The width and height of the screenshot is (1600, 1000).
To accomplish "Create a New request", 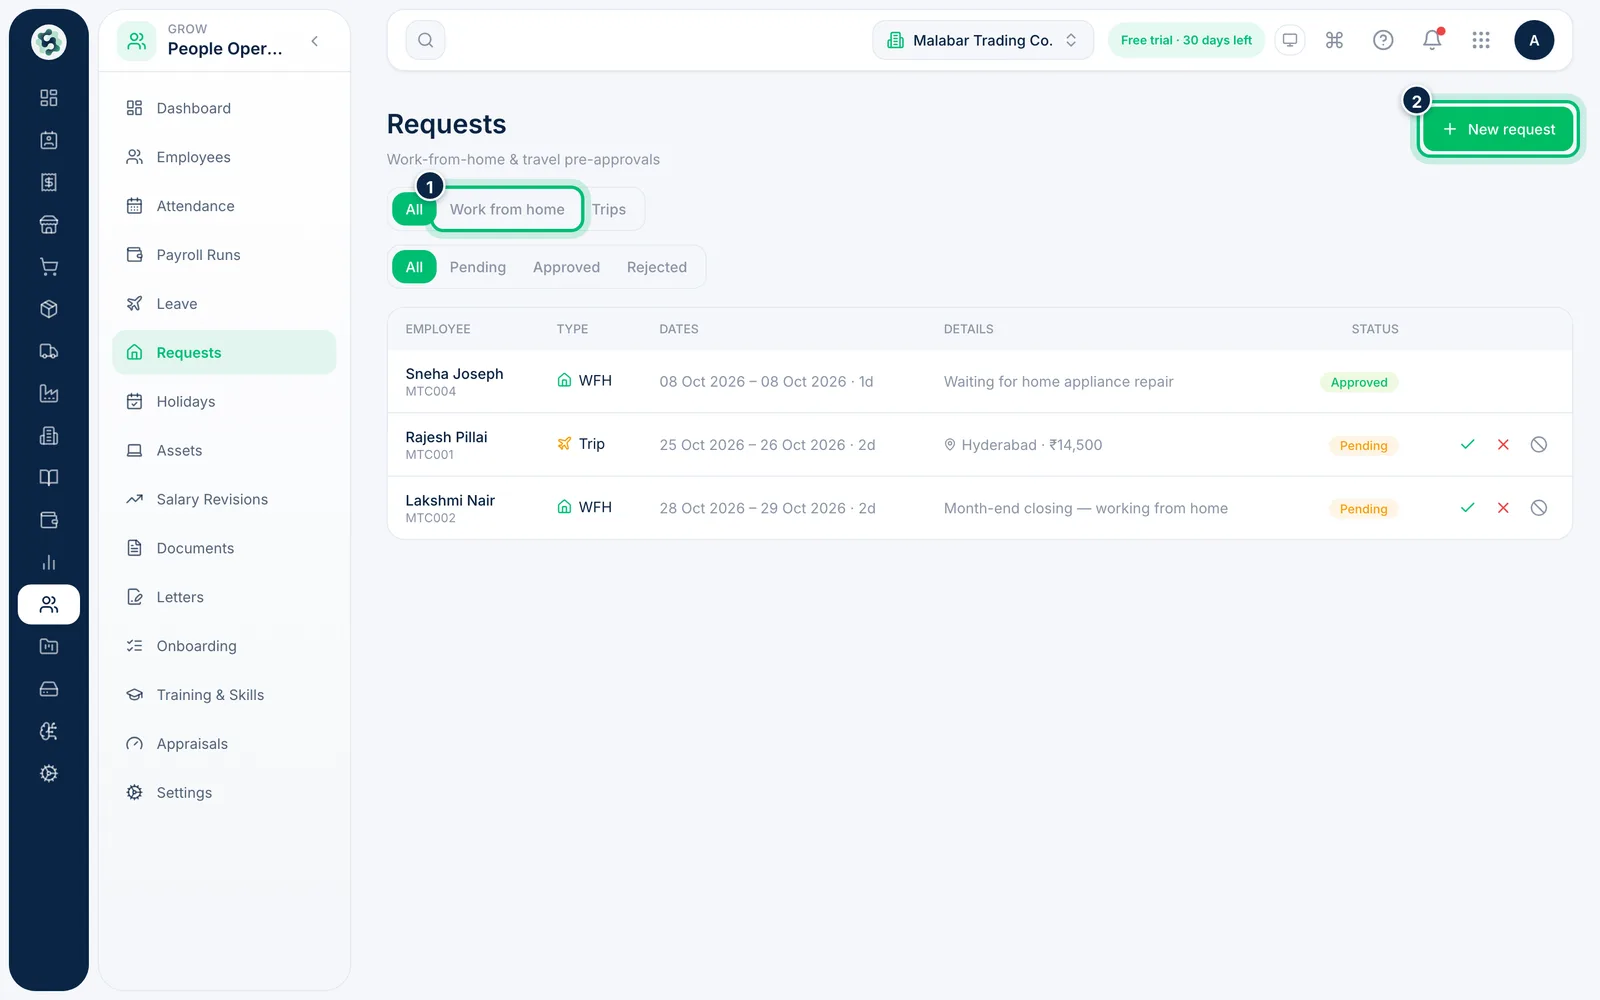I will pos(1498,129).
